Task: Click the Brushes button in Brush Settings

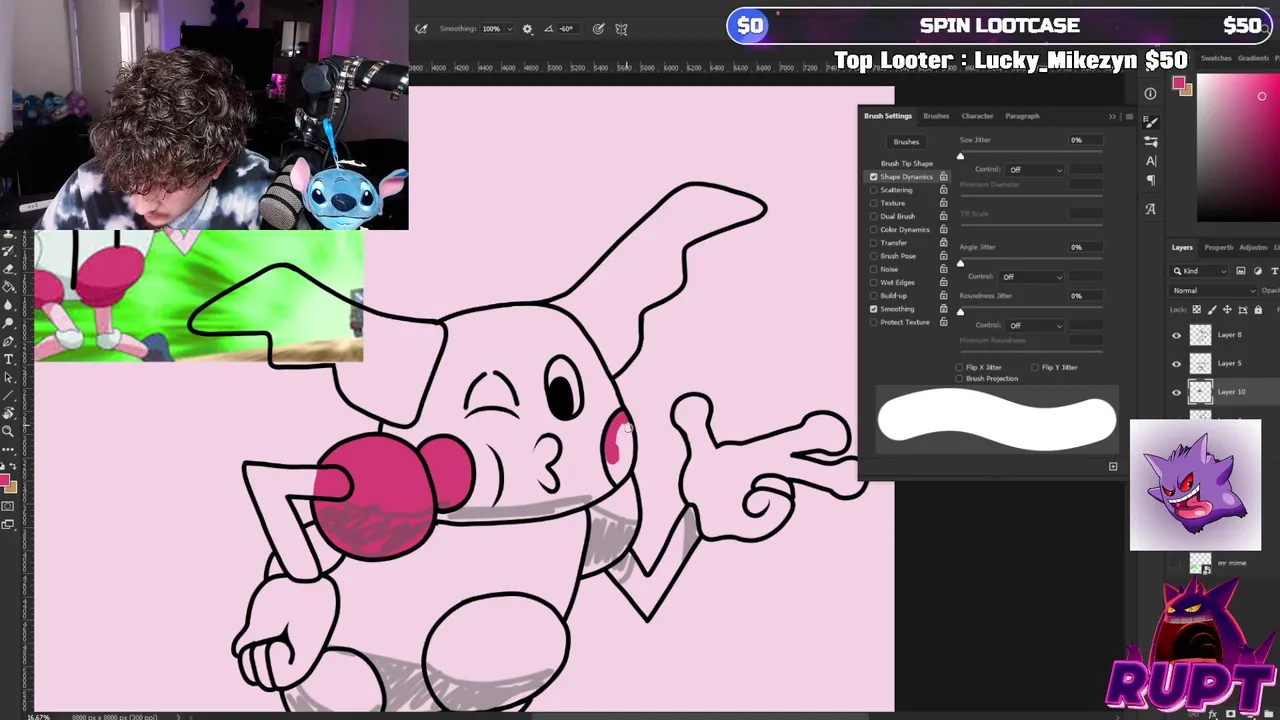Action: (906, 142)
